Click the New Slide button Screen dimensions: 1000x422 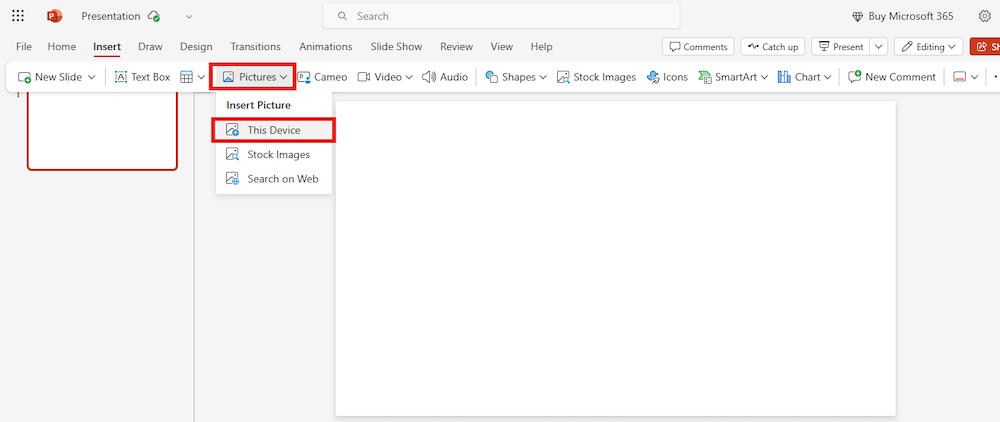[x=50, y=77]
